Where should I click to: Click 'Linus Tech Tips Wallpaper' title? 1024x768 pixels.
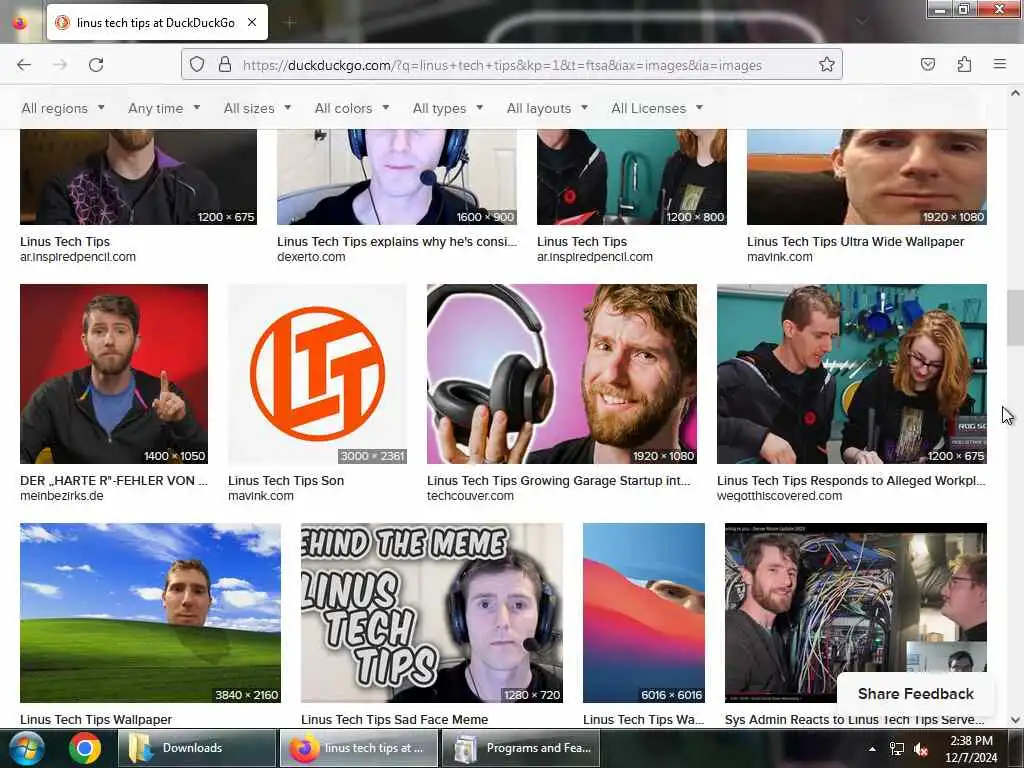point(96,720)
